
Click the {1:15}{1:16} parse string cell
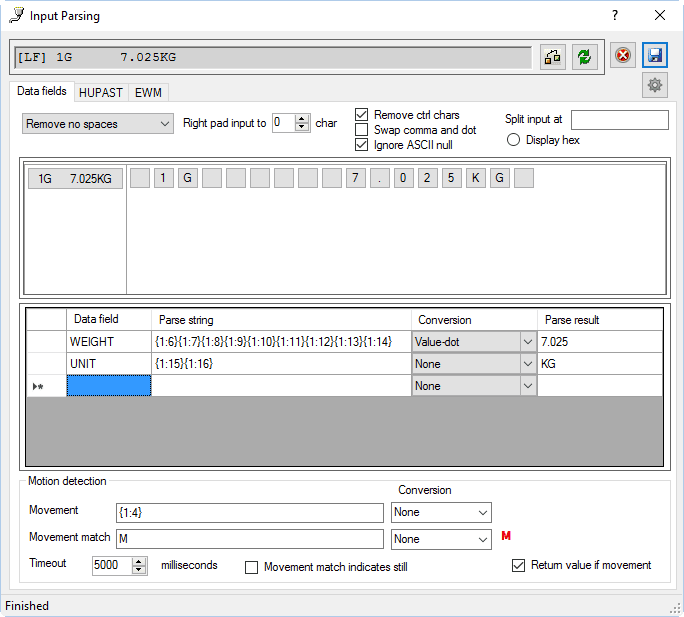[x=281, y=363]
